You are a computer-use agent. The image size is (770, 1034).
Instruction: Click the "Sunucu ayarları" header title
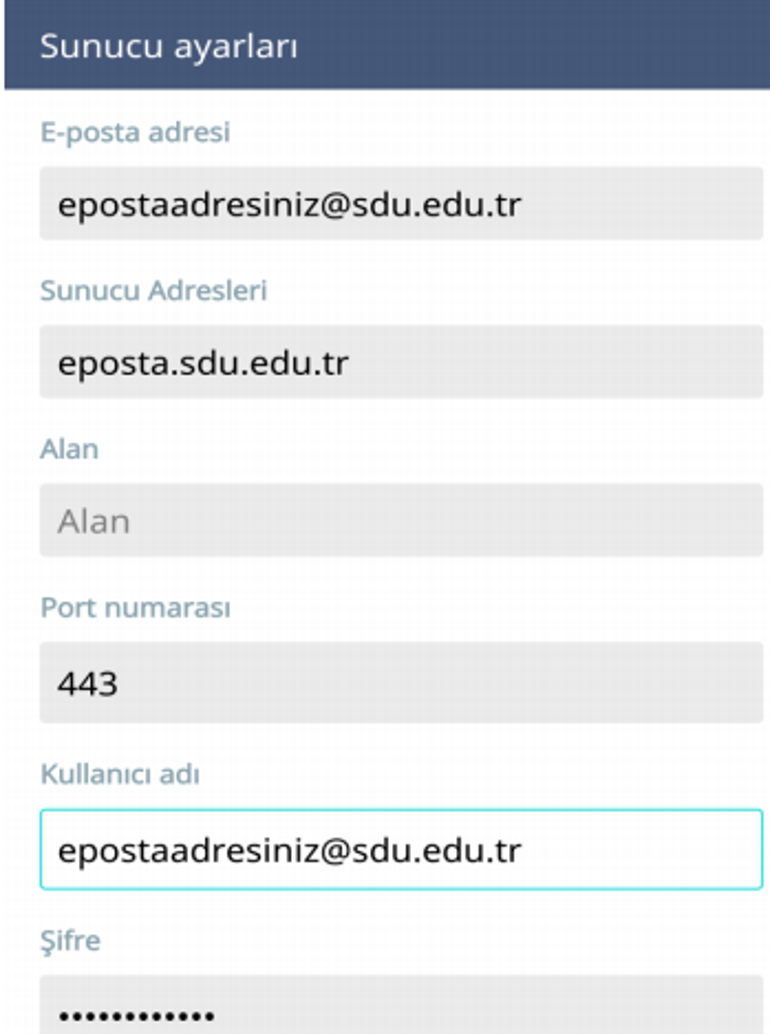point(168,47)
